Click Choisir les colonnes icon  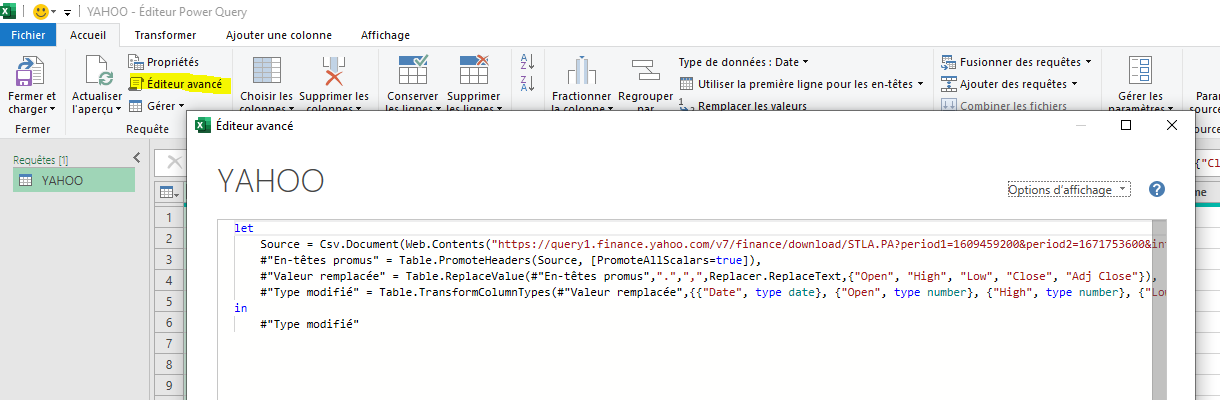click(x=267, y=71)
